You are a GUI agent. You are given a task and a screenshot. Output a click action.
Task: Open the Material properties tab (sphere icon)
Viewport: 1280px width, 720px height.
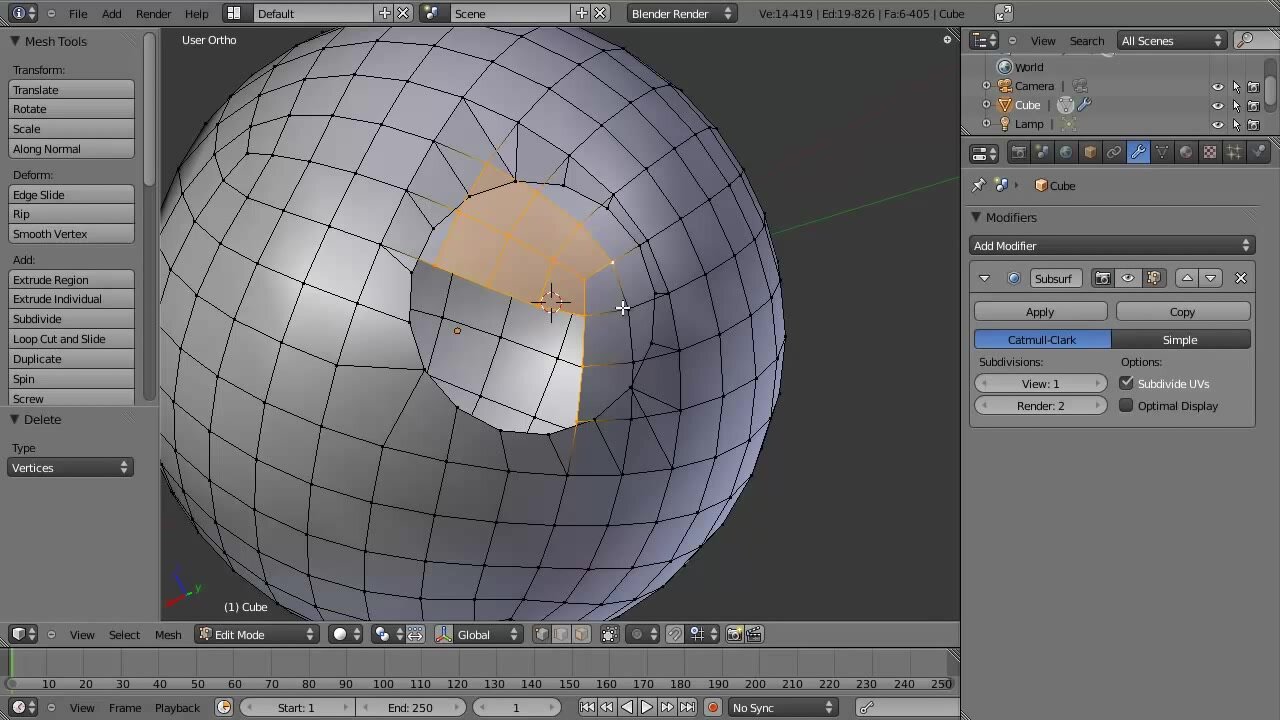[x=1186, y=152]
